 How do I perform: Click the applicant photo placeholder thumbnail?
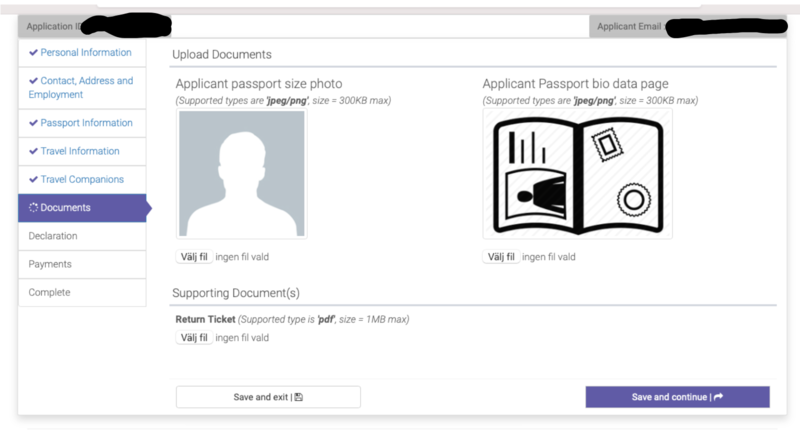(242, 173)
